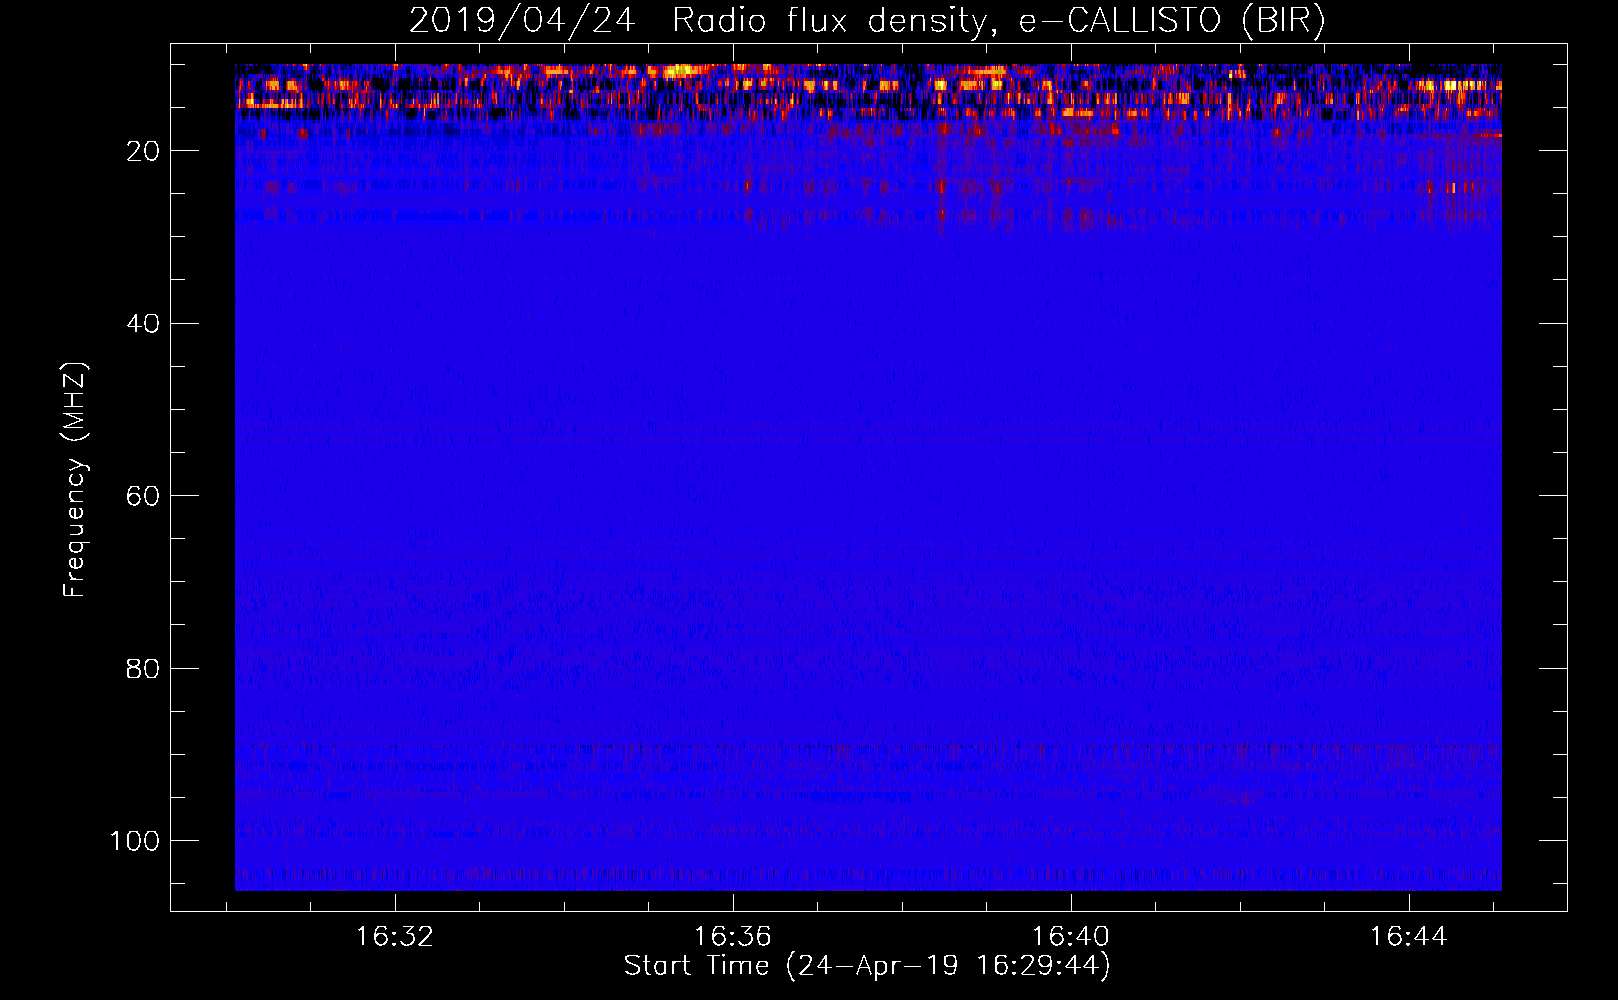1618x1000 pixels.
Task: Click the plot title '2019/04/24 Radio flux density, e-CALLISTO (BIR)'
Action: (x=867, y=21)
